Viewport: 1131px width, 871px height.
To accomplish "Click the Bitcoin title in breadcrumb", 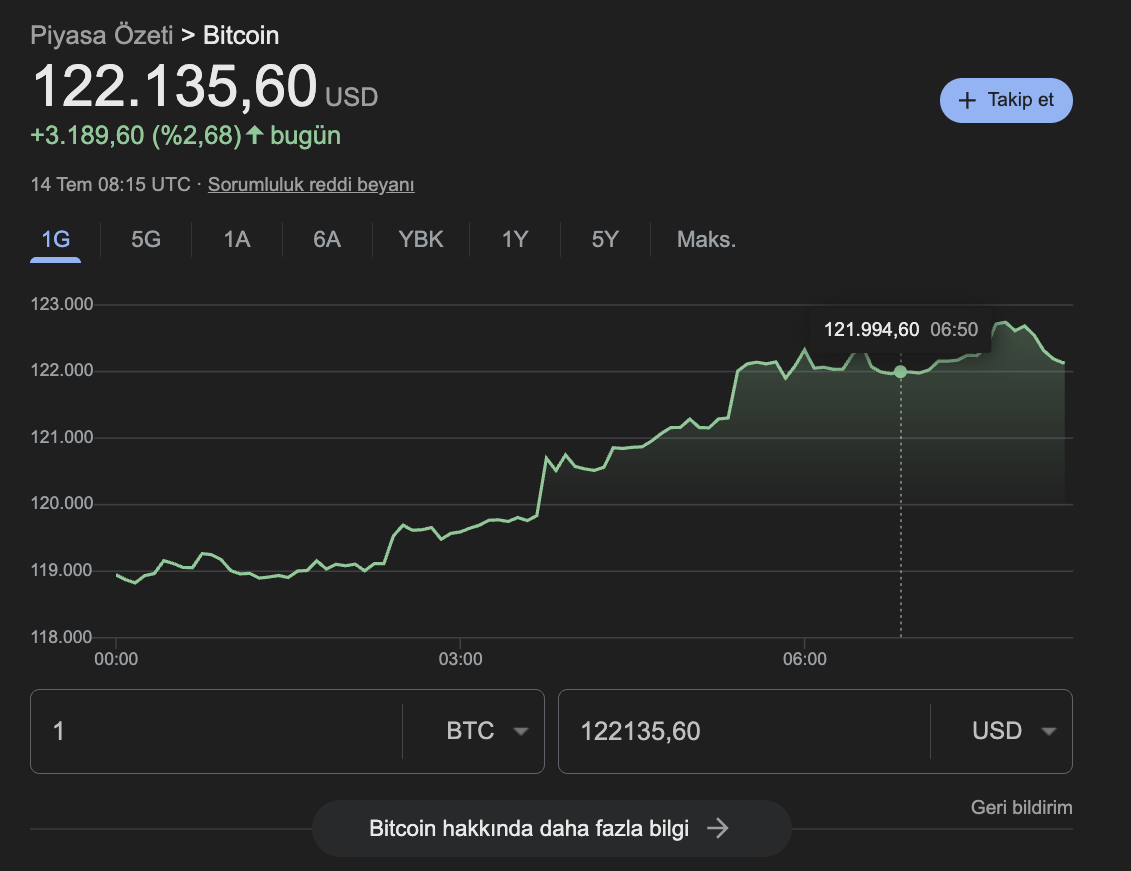I will point(241,35).
